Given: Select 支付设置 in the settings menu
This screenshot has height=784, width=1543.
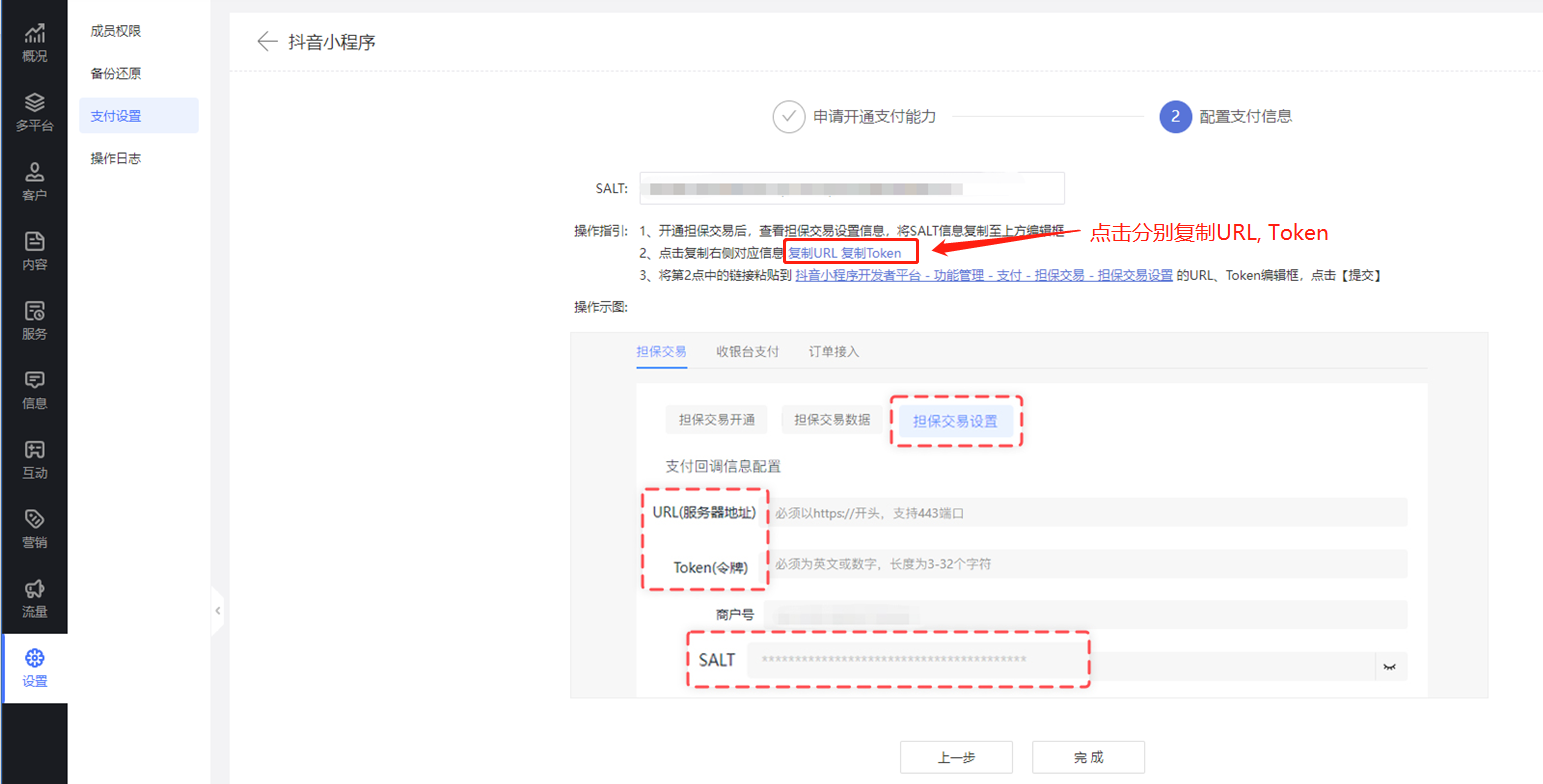Looking at the screenshot, I should 139,116.
